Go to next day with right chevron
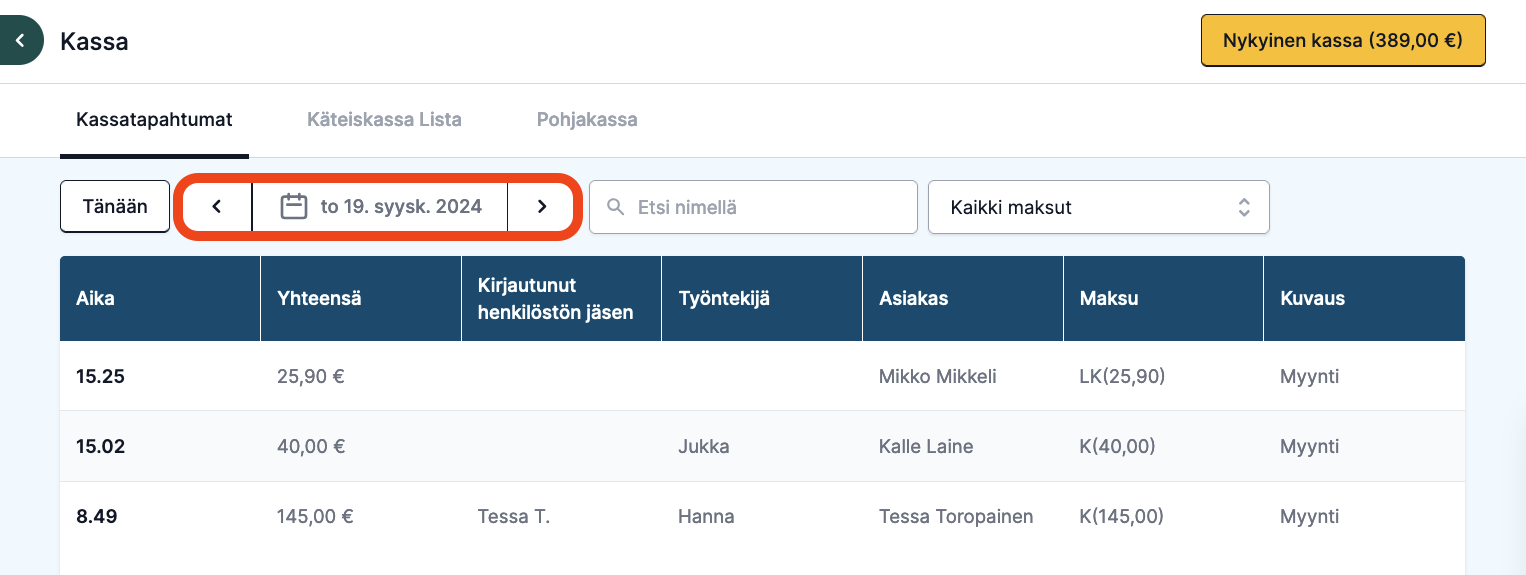 pyautogui.click(x=542, y=207)
